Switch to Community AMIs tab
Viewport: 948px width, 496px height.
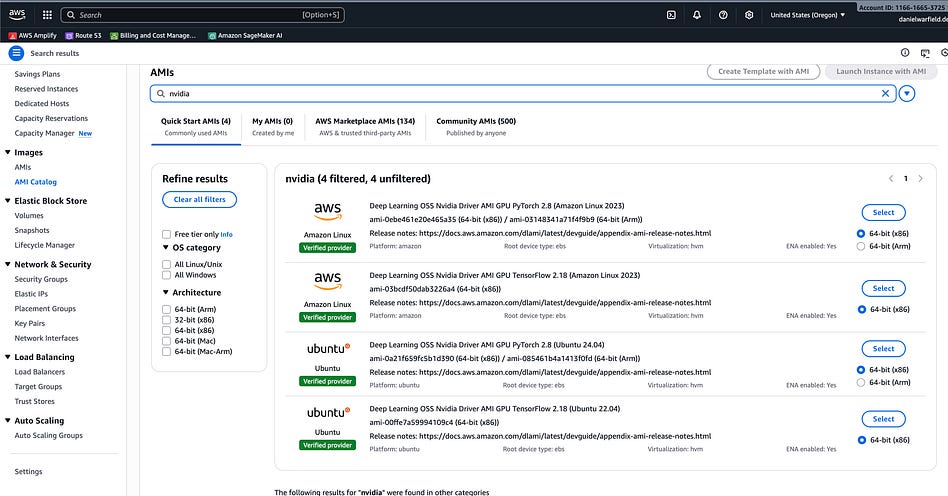(476, 126)
